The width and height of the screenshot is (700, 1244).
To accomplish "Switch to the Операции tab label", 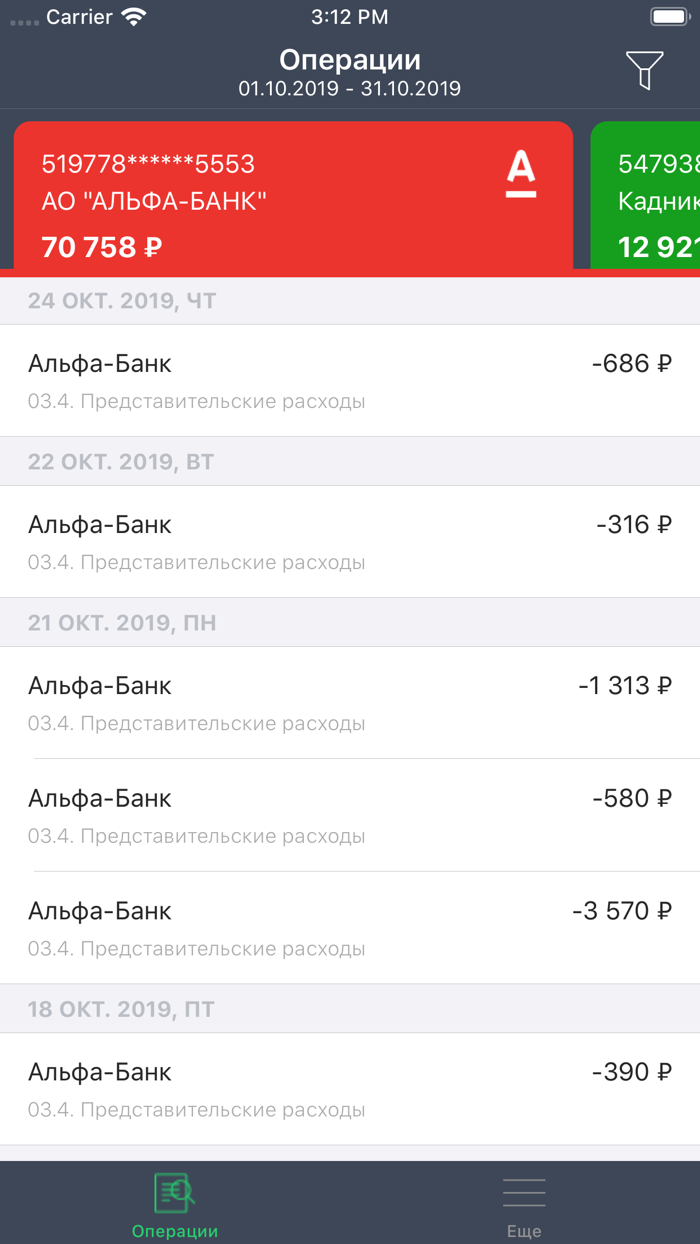I will click(x=175, y=1231).
